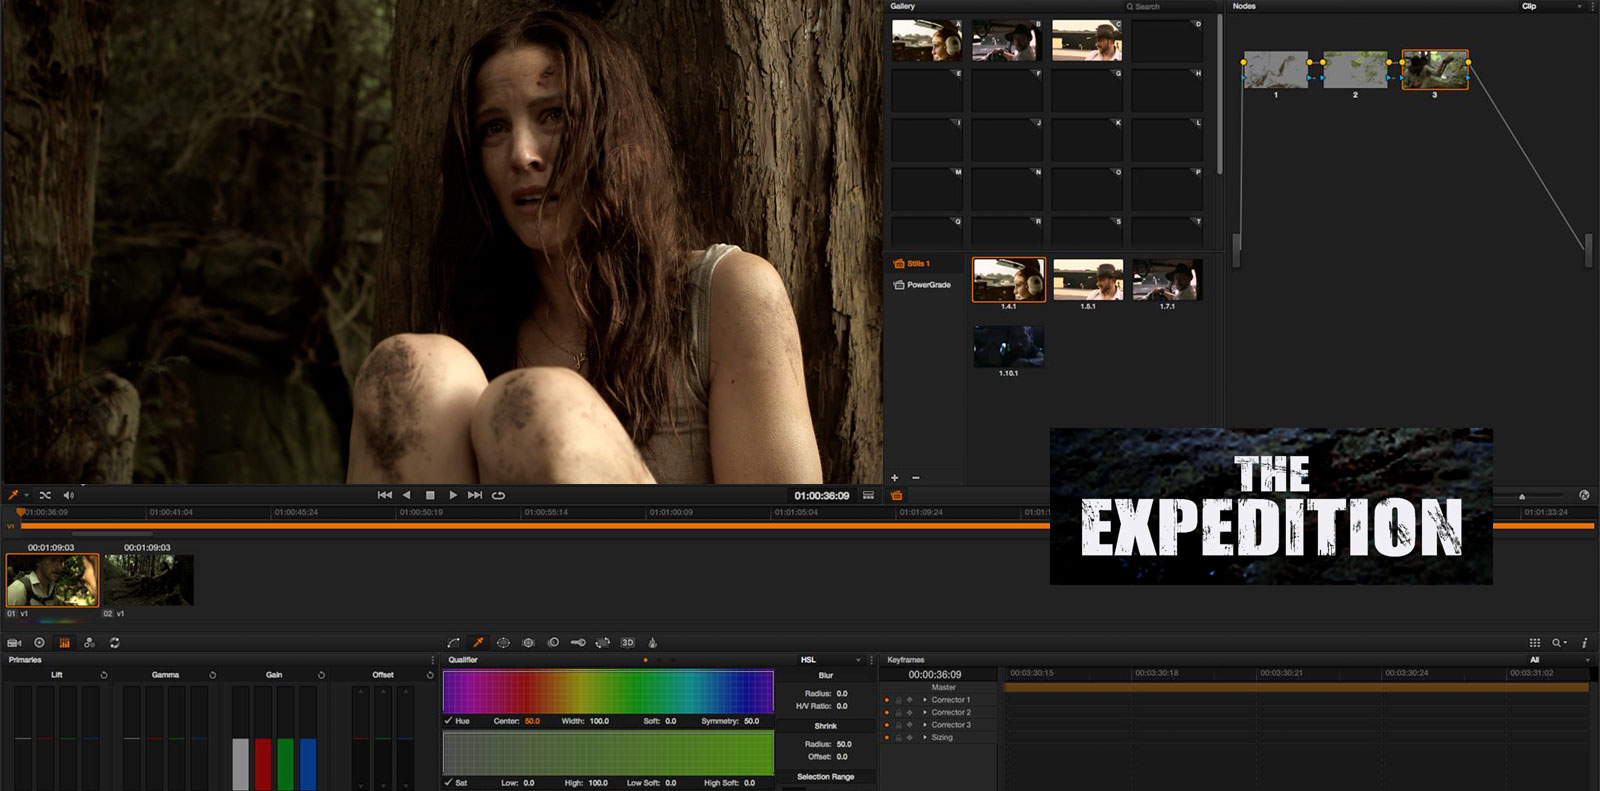Open the Primaries palette options menu
1600x791 pixels.
[x=432, y=660]
